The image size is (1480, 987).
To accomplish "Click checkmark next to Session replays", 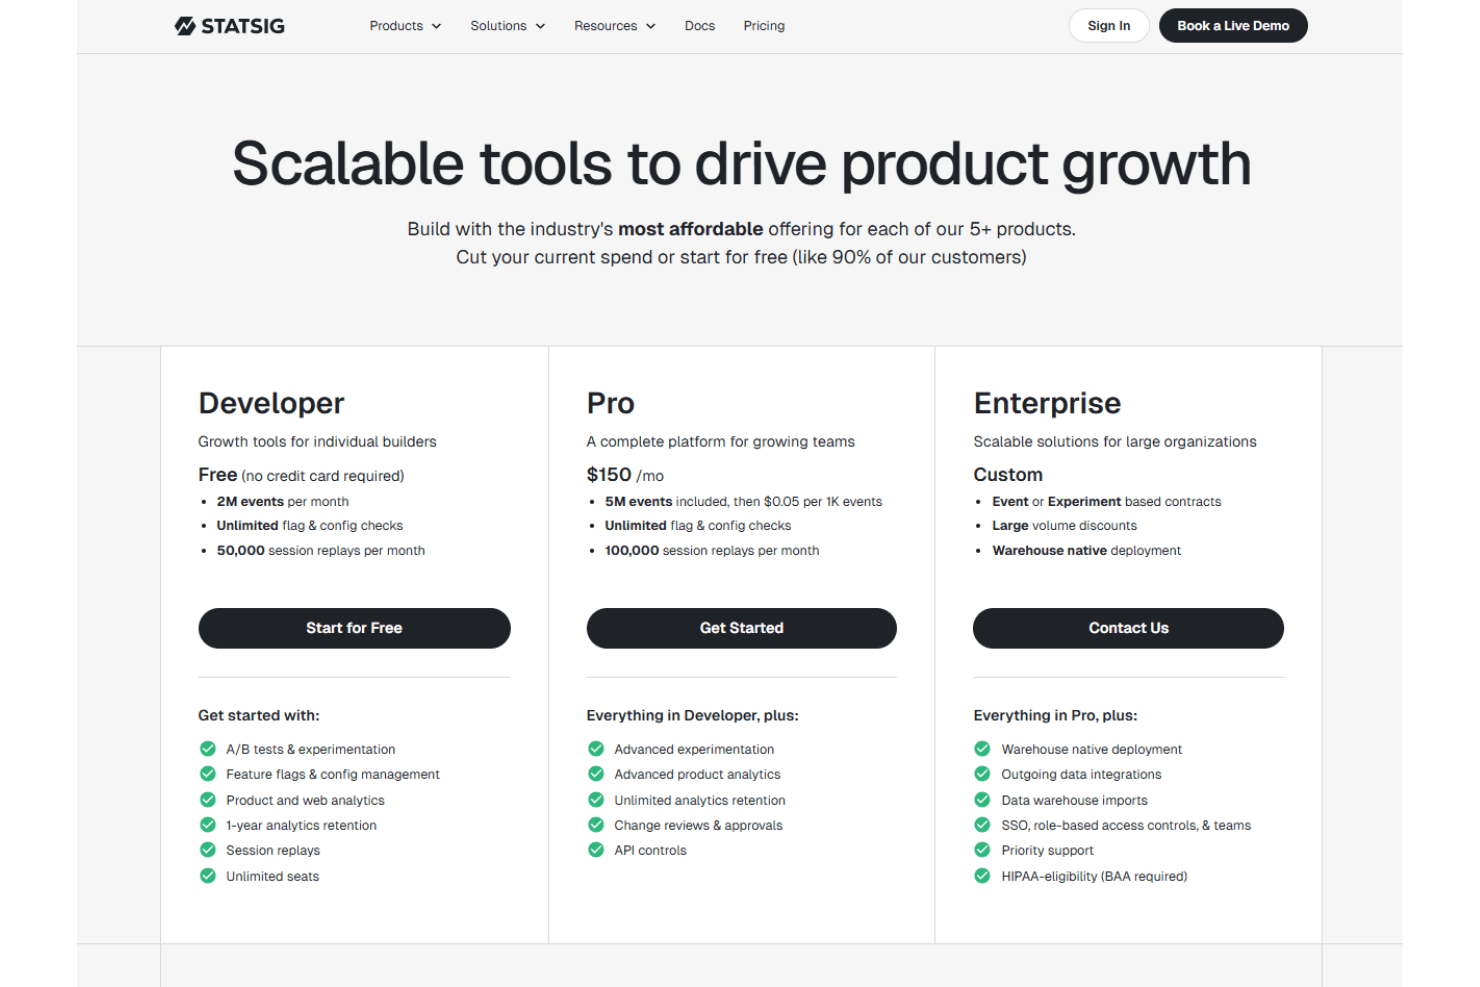I will [208, 850].
